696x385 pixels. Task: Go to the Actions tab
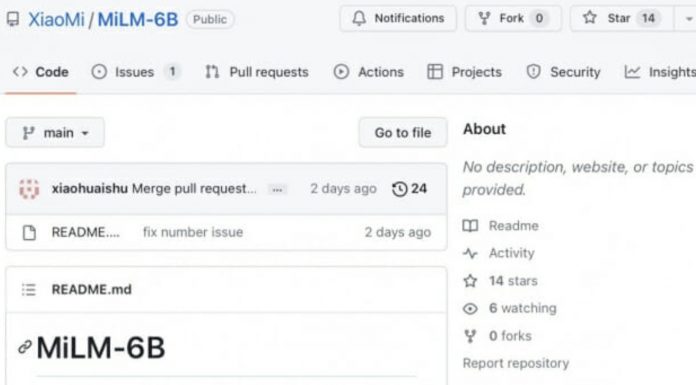click(368, 72)
